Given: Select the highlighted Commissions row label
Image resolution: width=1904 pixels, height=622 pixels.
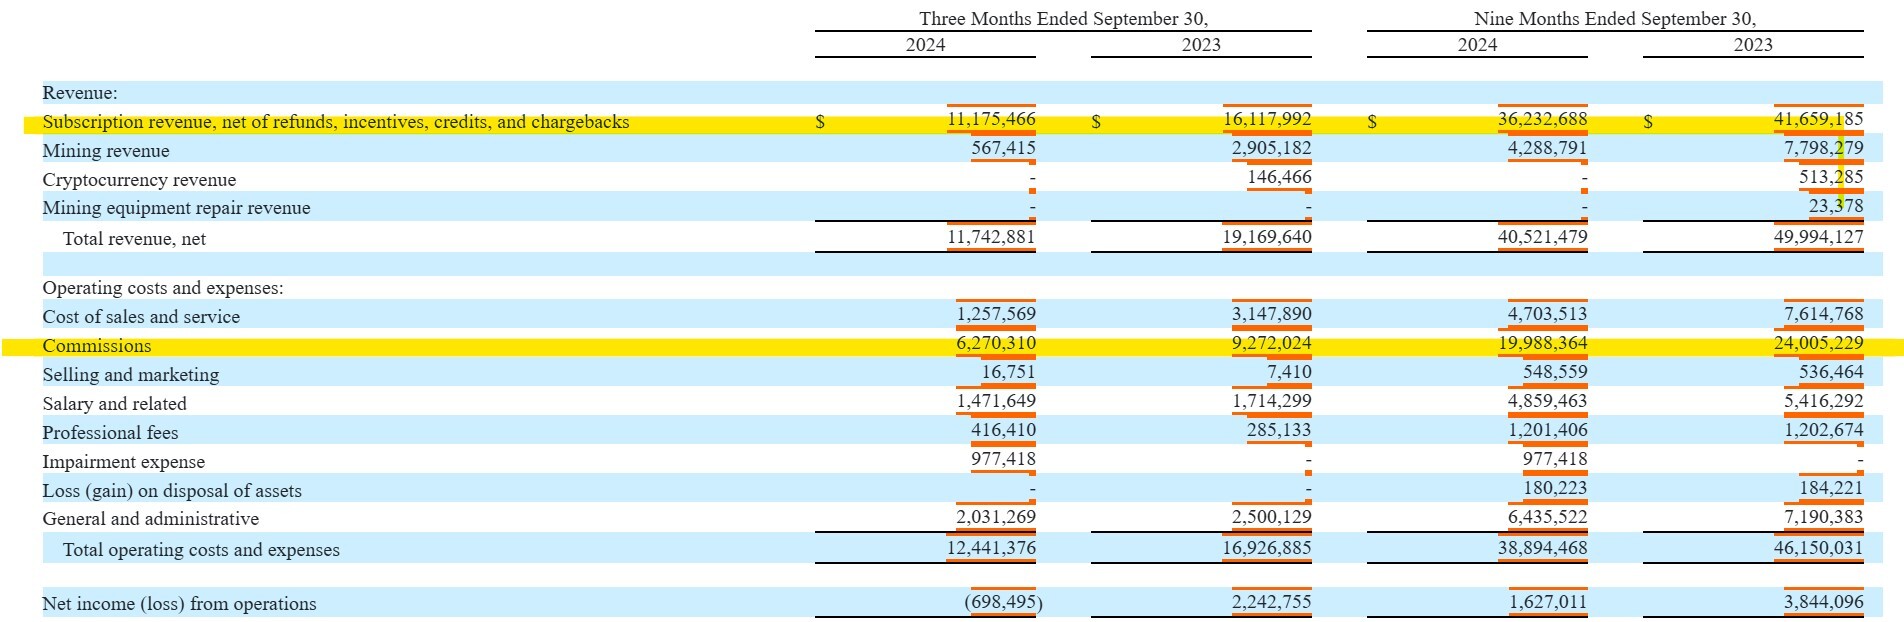Looking at the screenshot, I should [x=97, y=346].
